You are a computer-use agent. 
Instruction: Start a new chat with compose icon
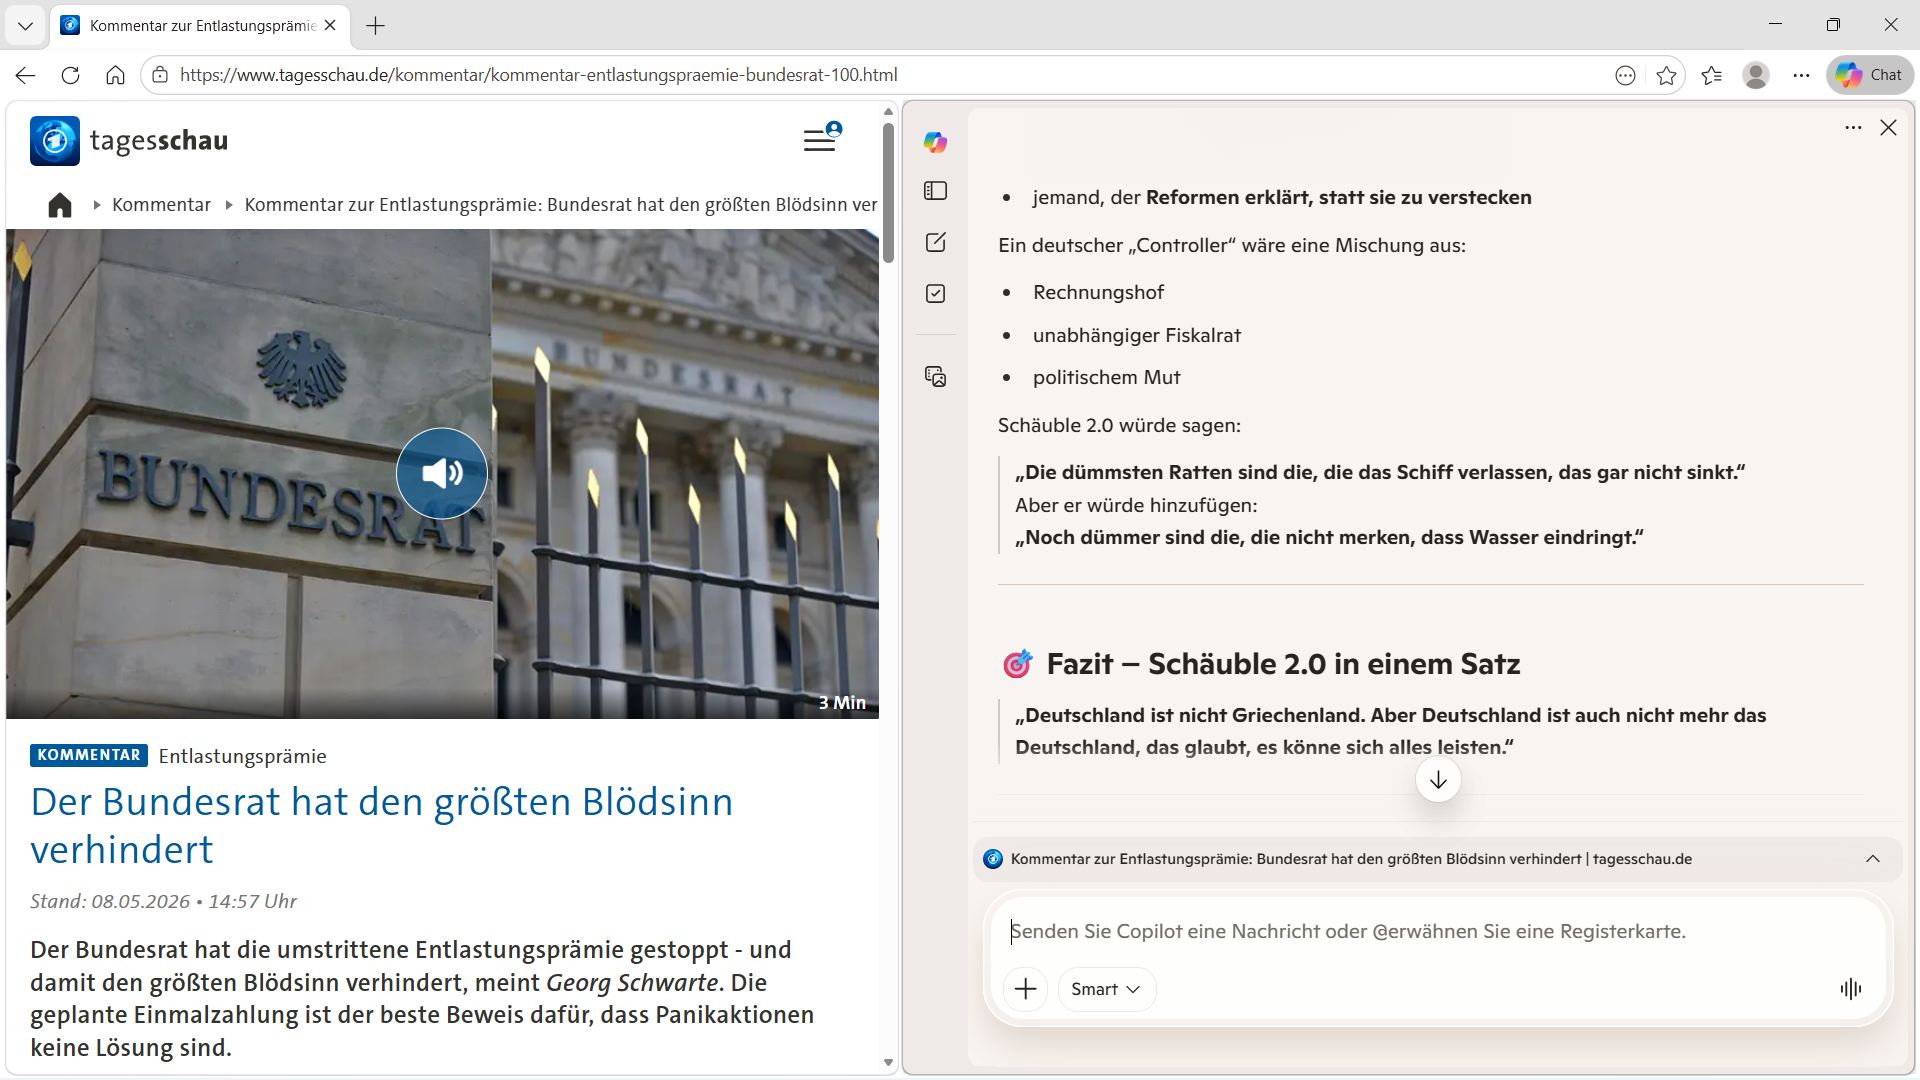(935, 242)
